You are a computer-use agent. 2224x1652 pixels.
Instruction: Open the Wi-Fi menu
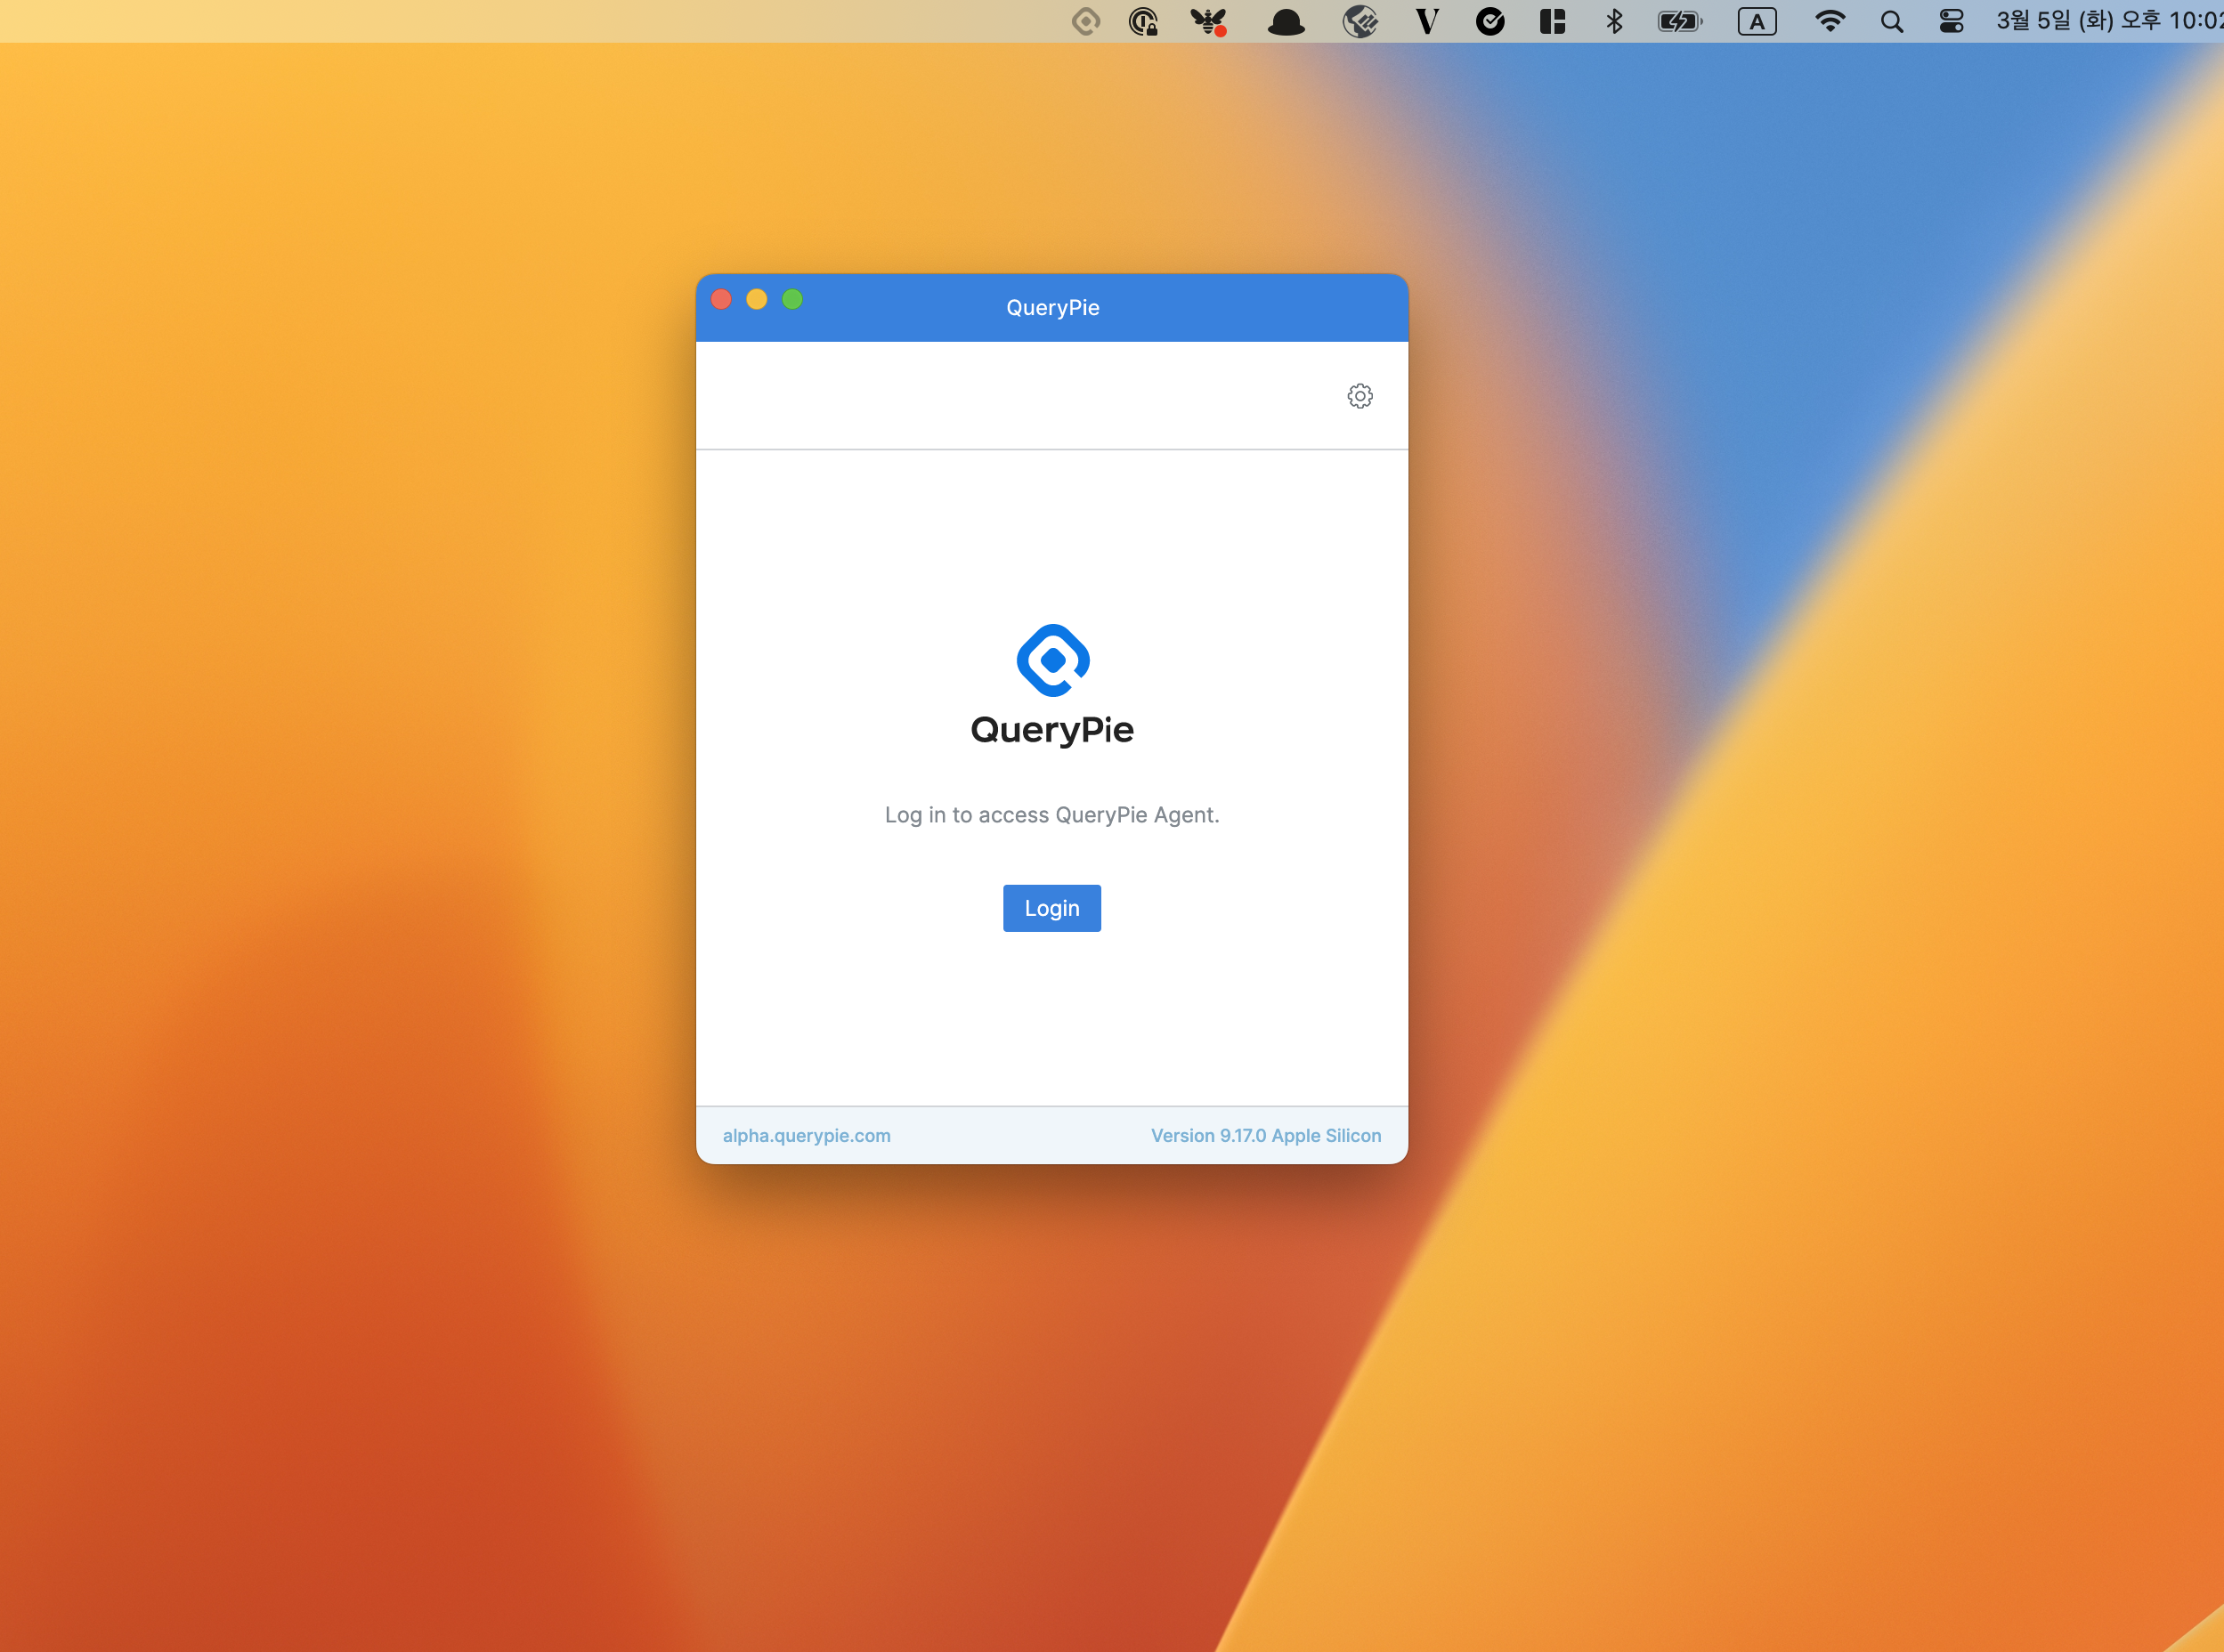coord(1829,21)
